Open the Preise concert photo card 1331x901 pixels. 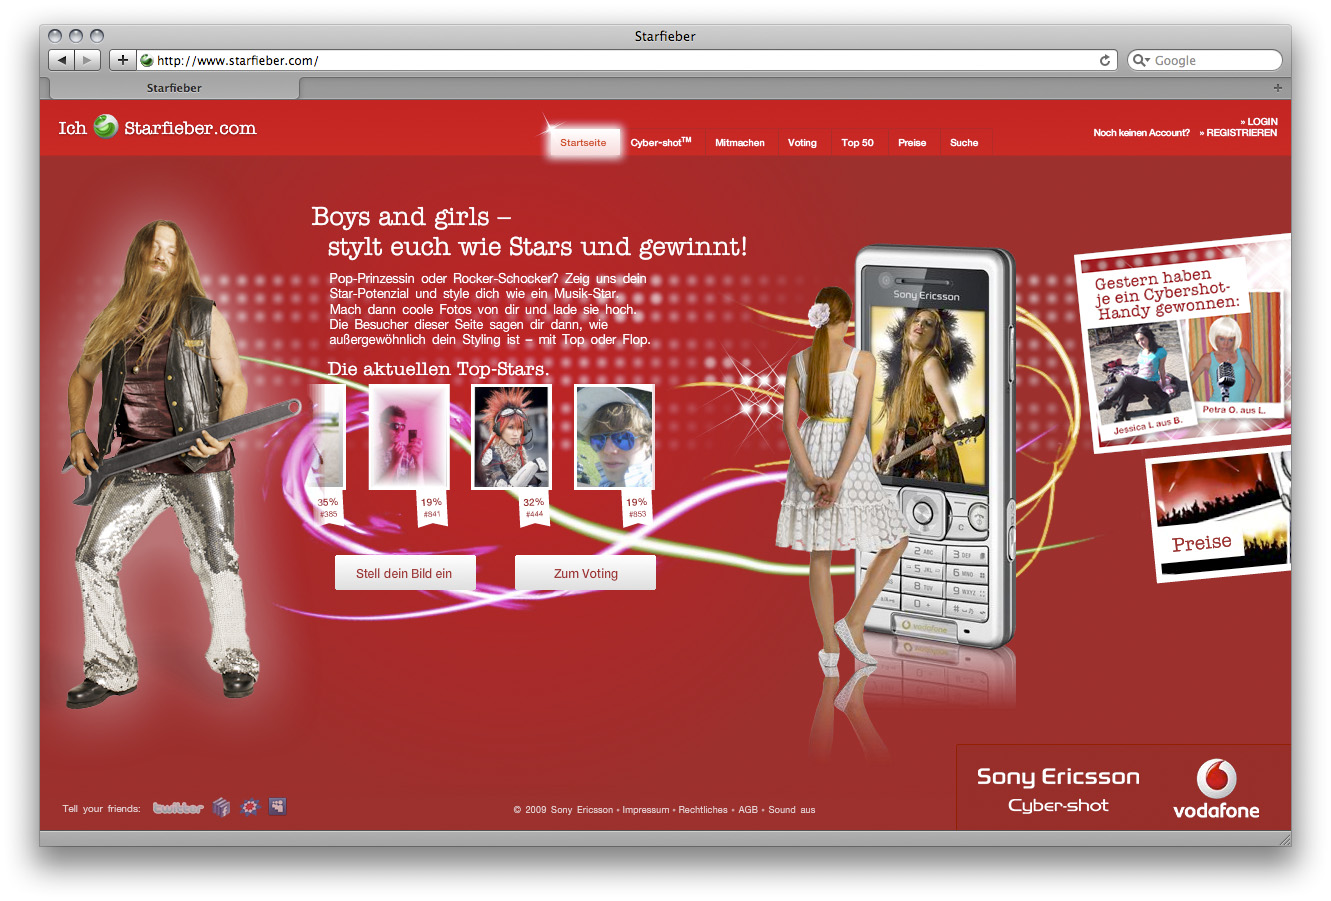1218,517
